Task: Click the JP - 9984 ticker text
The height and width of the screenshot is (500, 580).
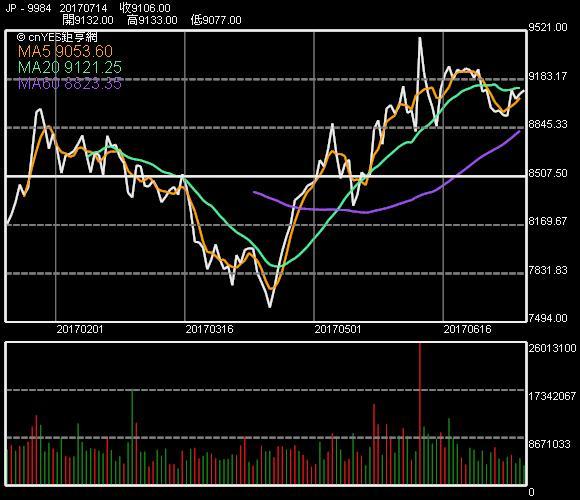Action: pos(28,8)
